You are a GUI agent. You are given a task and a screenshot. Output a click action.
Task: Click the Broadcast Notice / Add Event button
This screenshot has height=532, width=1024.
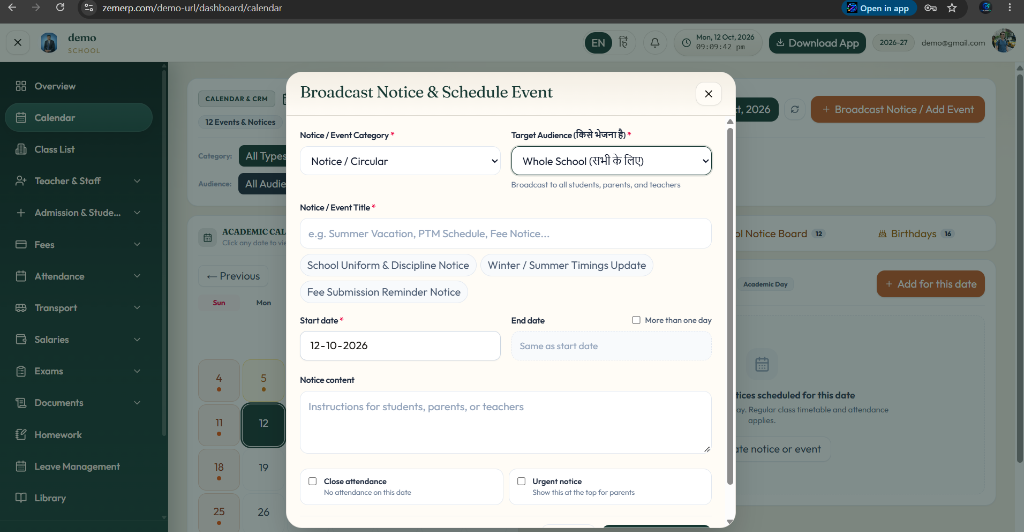click(898, 110)
